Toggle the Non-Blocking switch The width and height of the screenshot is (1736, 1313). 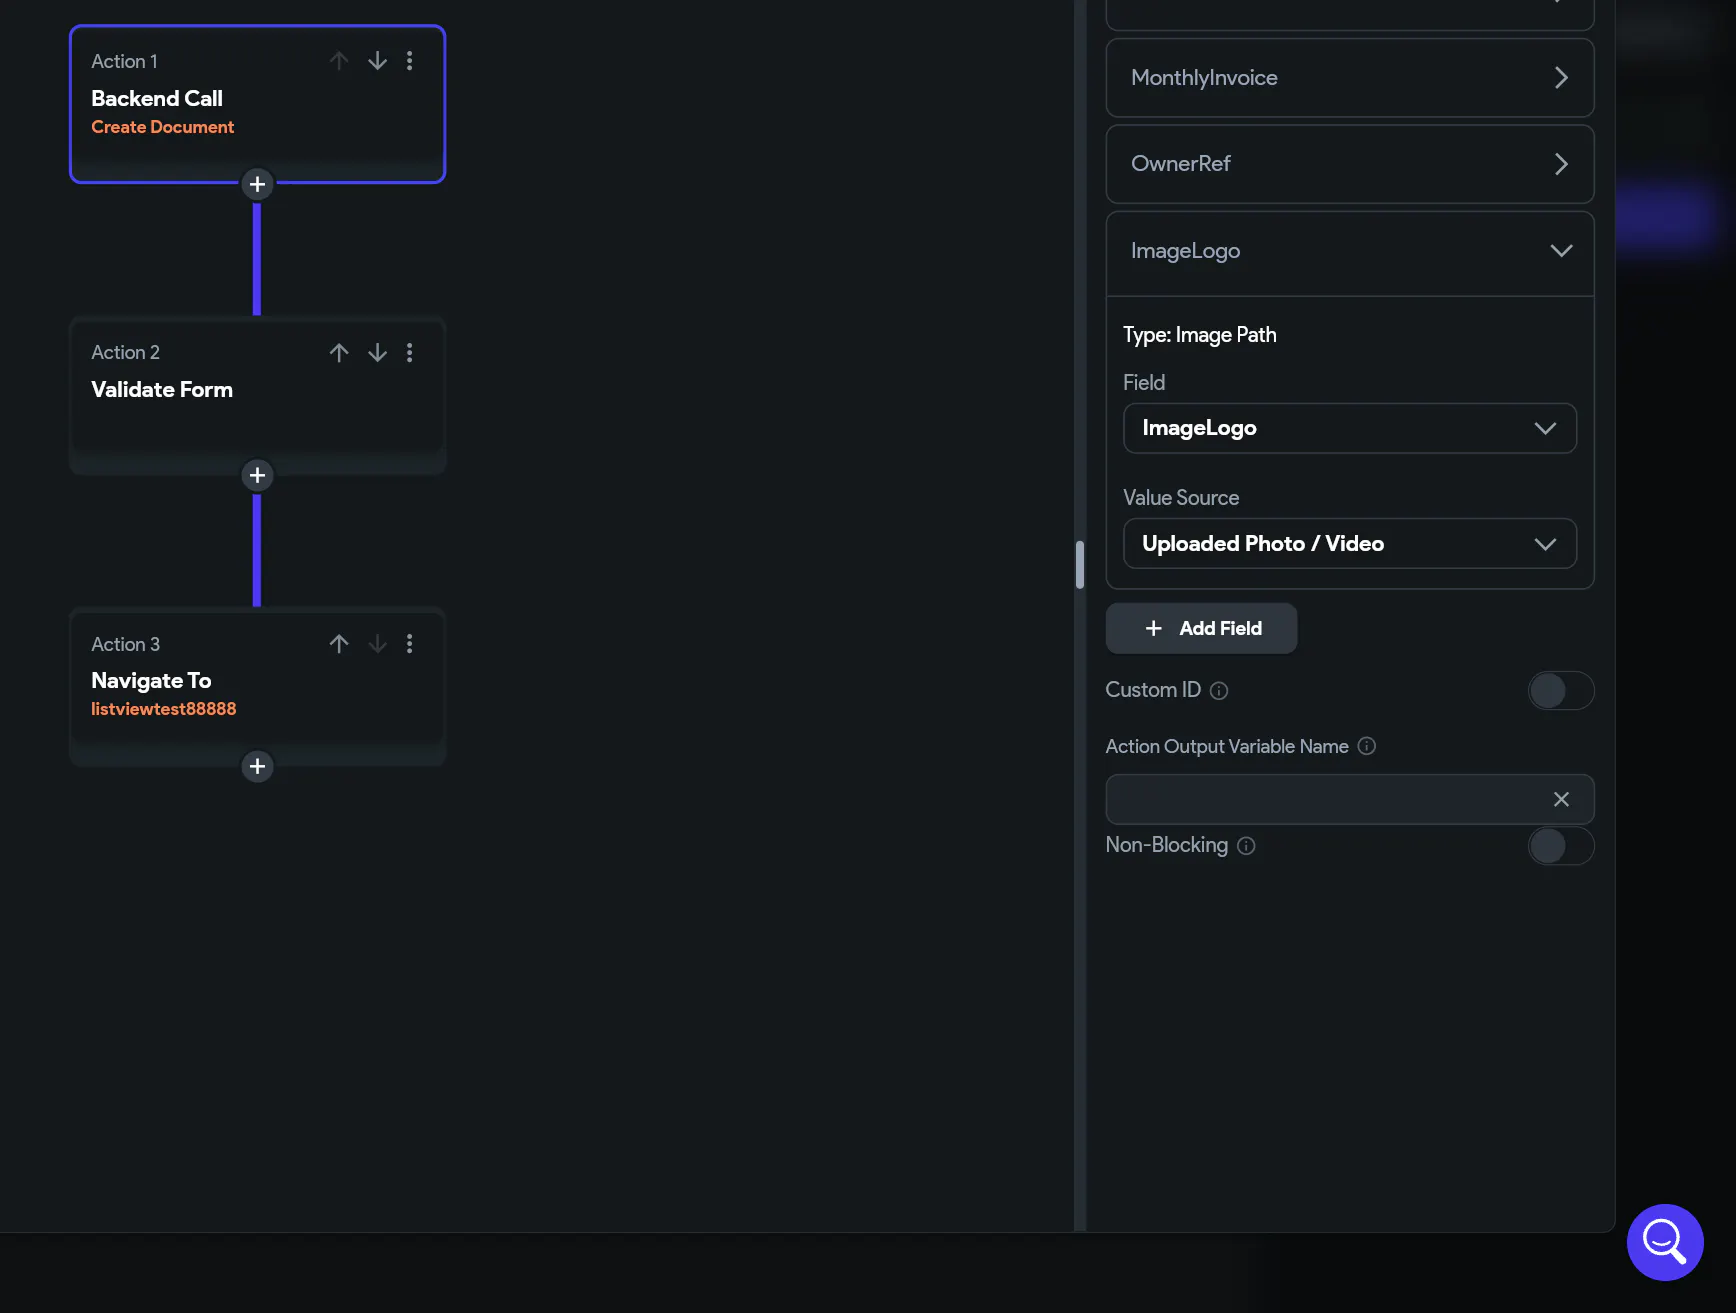(1560, 846)
